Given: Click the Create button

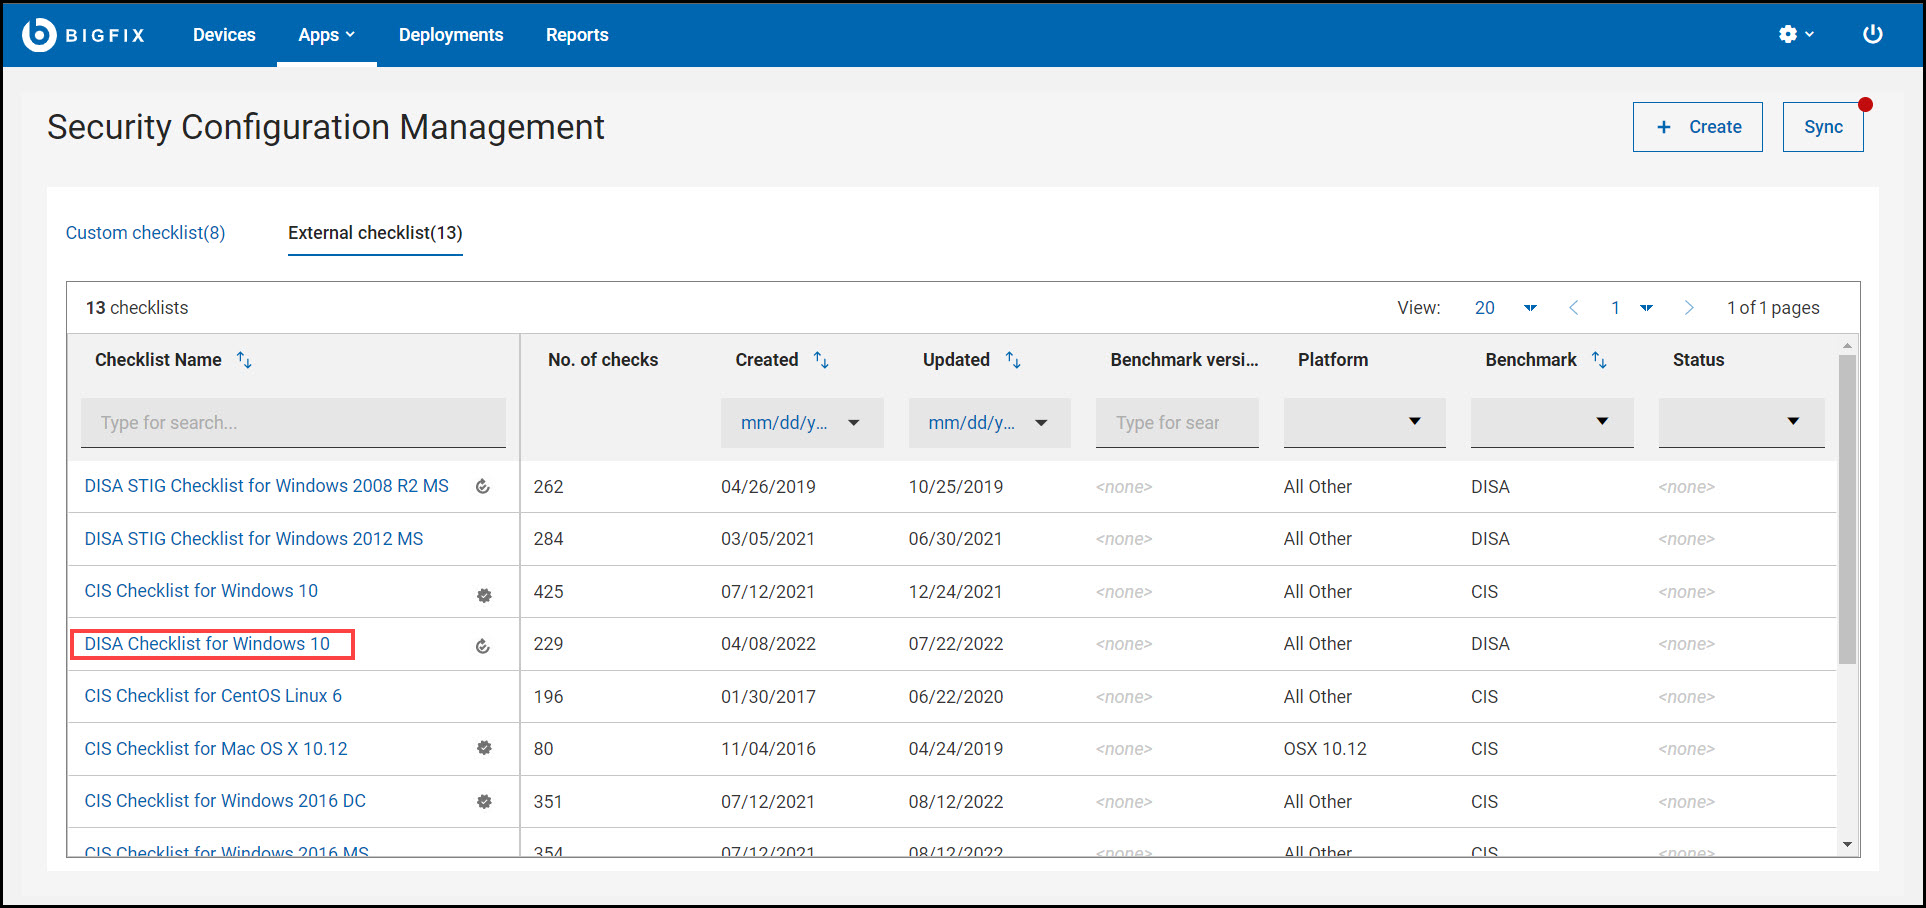Looking at the screenshot, I should tap(1697, 127).
